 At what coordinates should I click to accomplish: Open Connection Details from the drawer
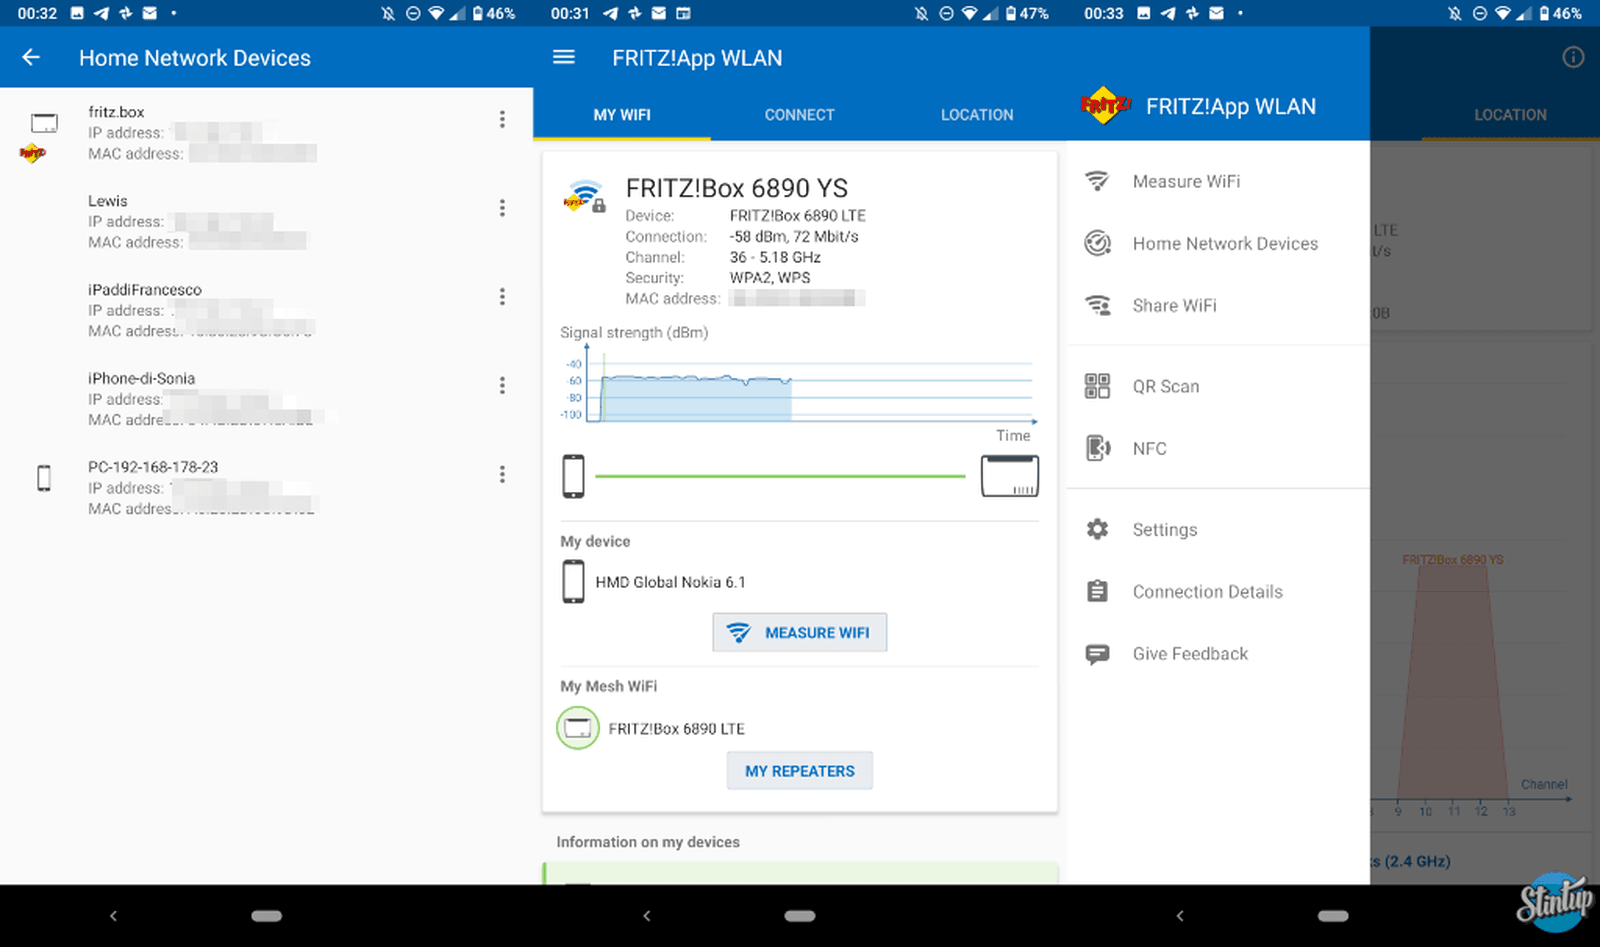pyautogui.click(x=1207, y=591)
